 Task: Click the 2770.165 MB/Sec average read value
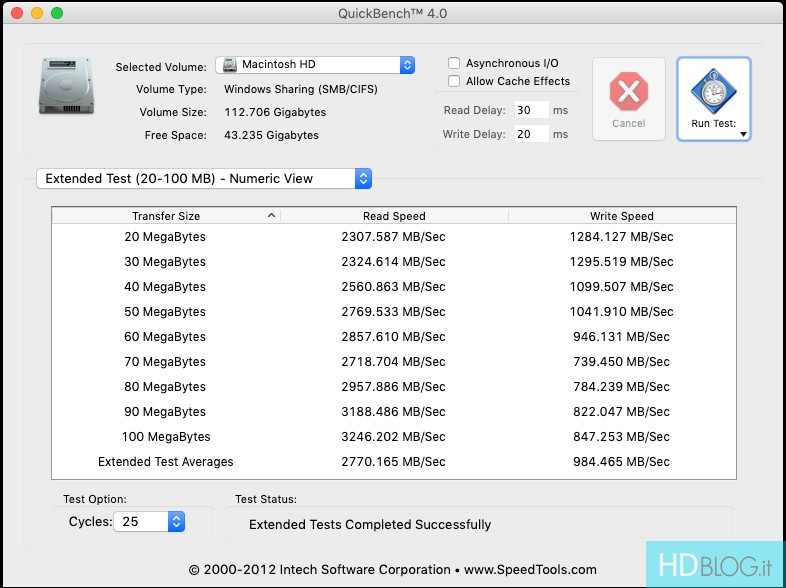(x=394, y=462)
